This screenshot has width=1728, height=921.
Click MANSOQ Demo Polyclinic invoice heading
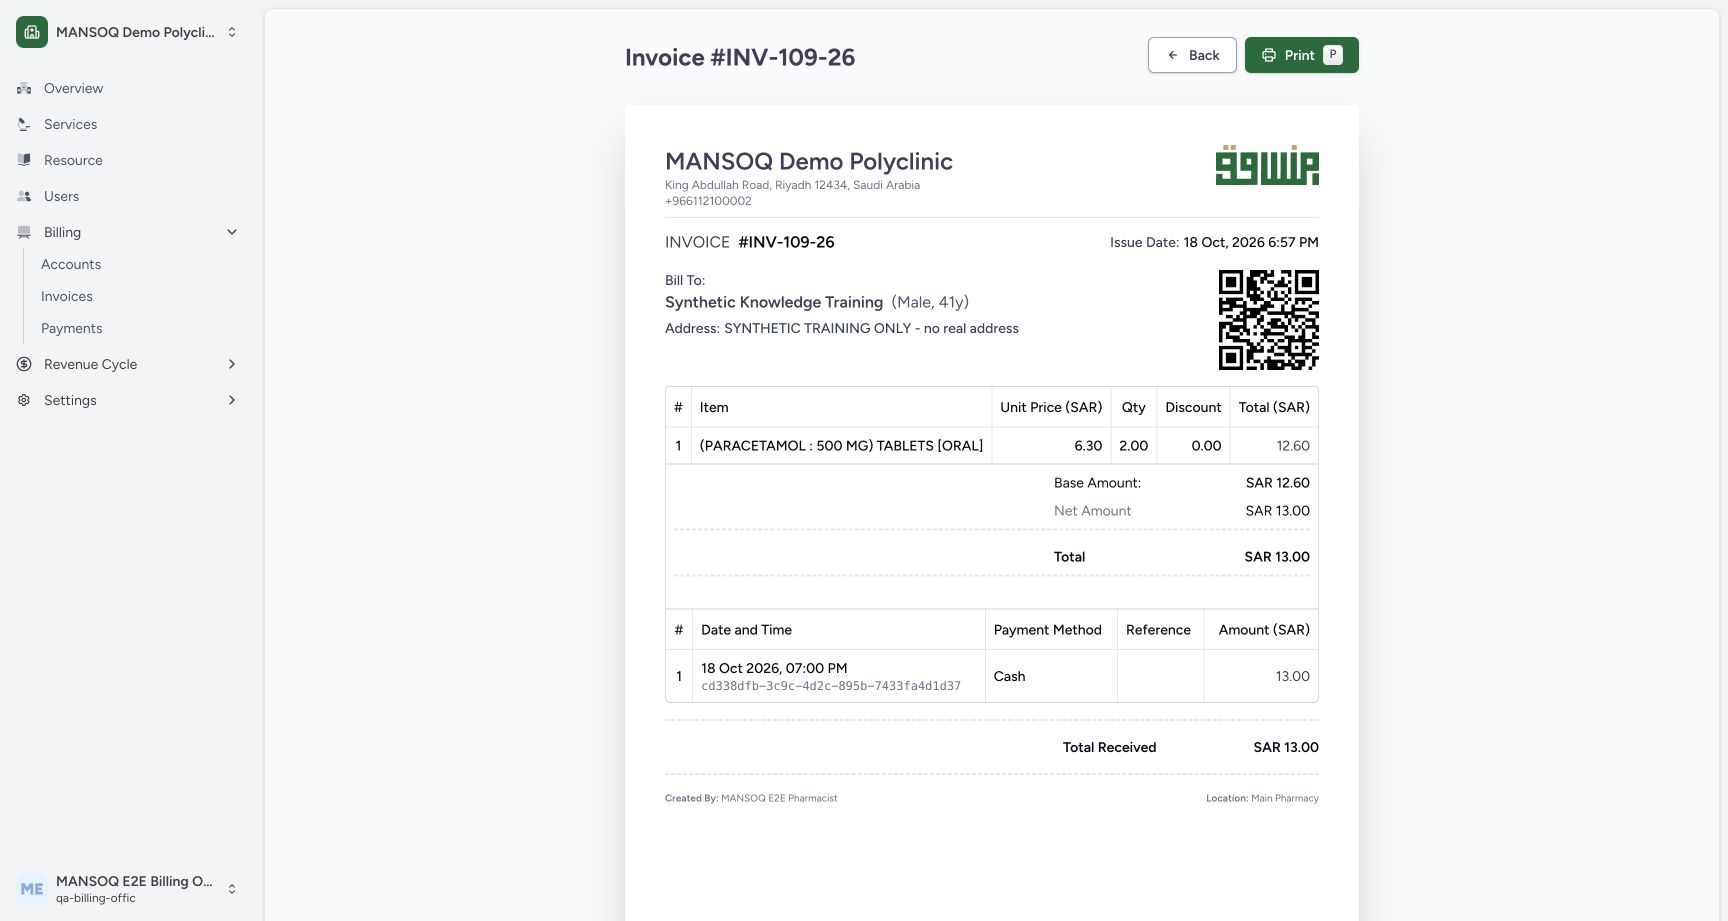809,161
